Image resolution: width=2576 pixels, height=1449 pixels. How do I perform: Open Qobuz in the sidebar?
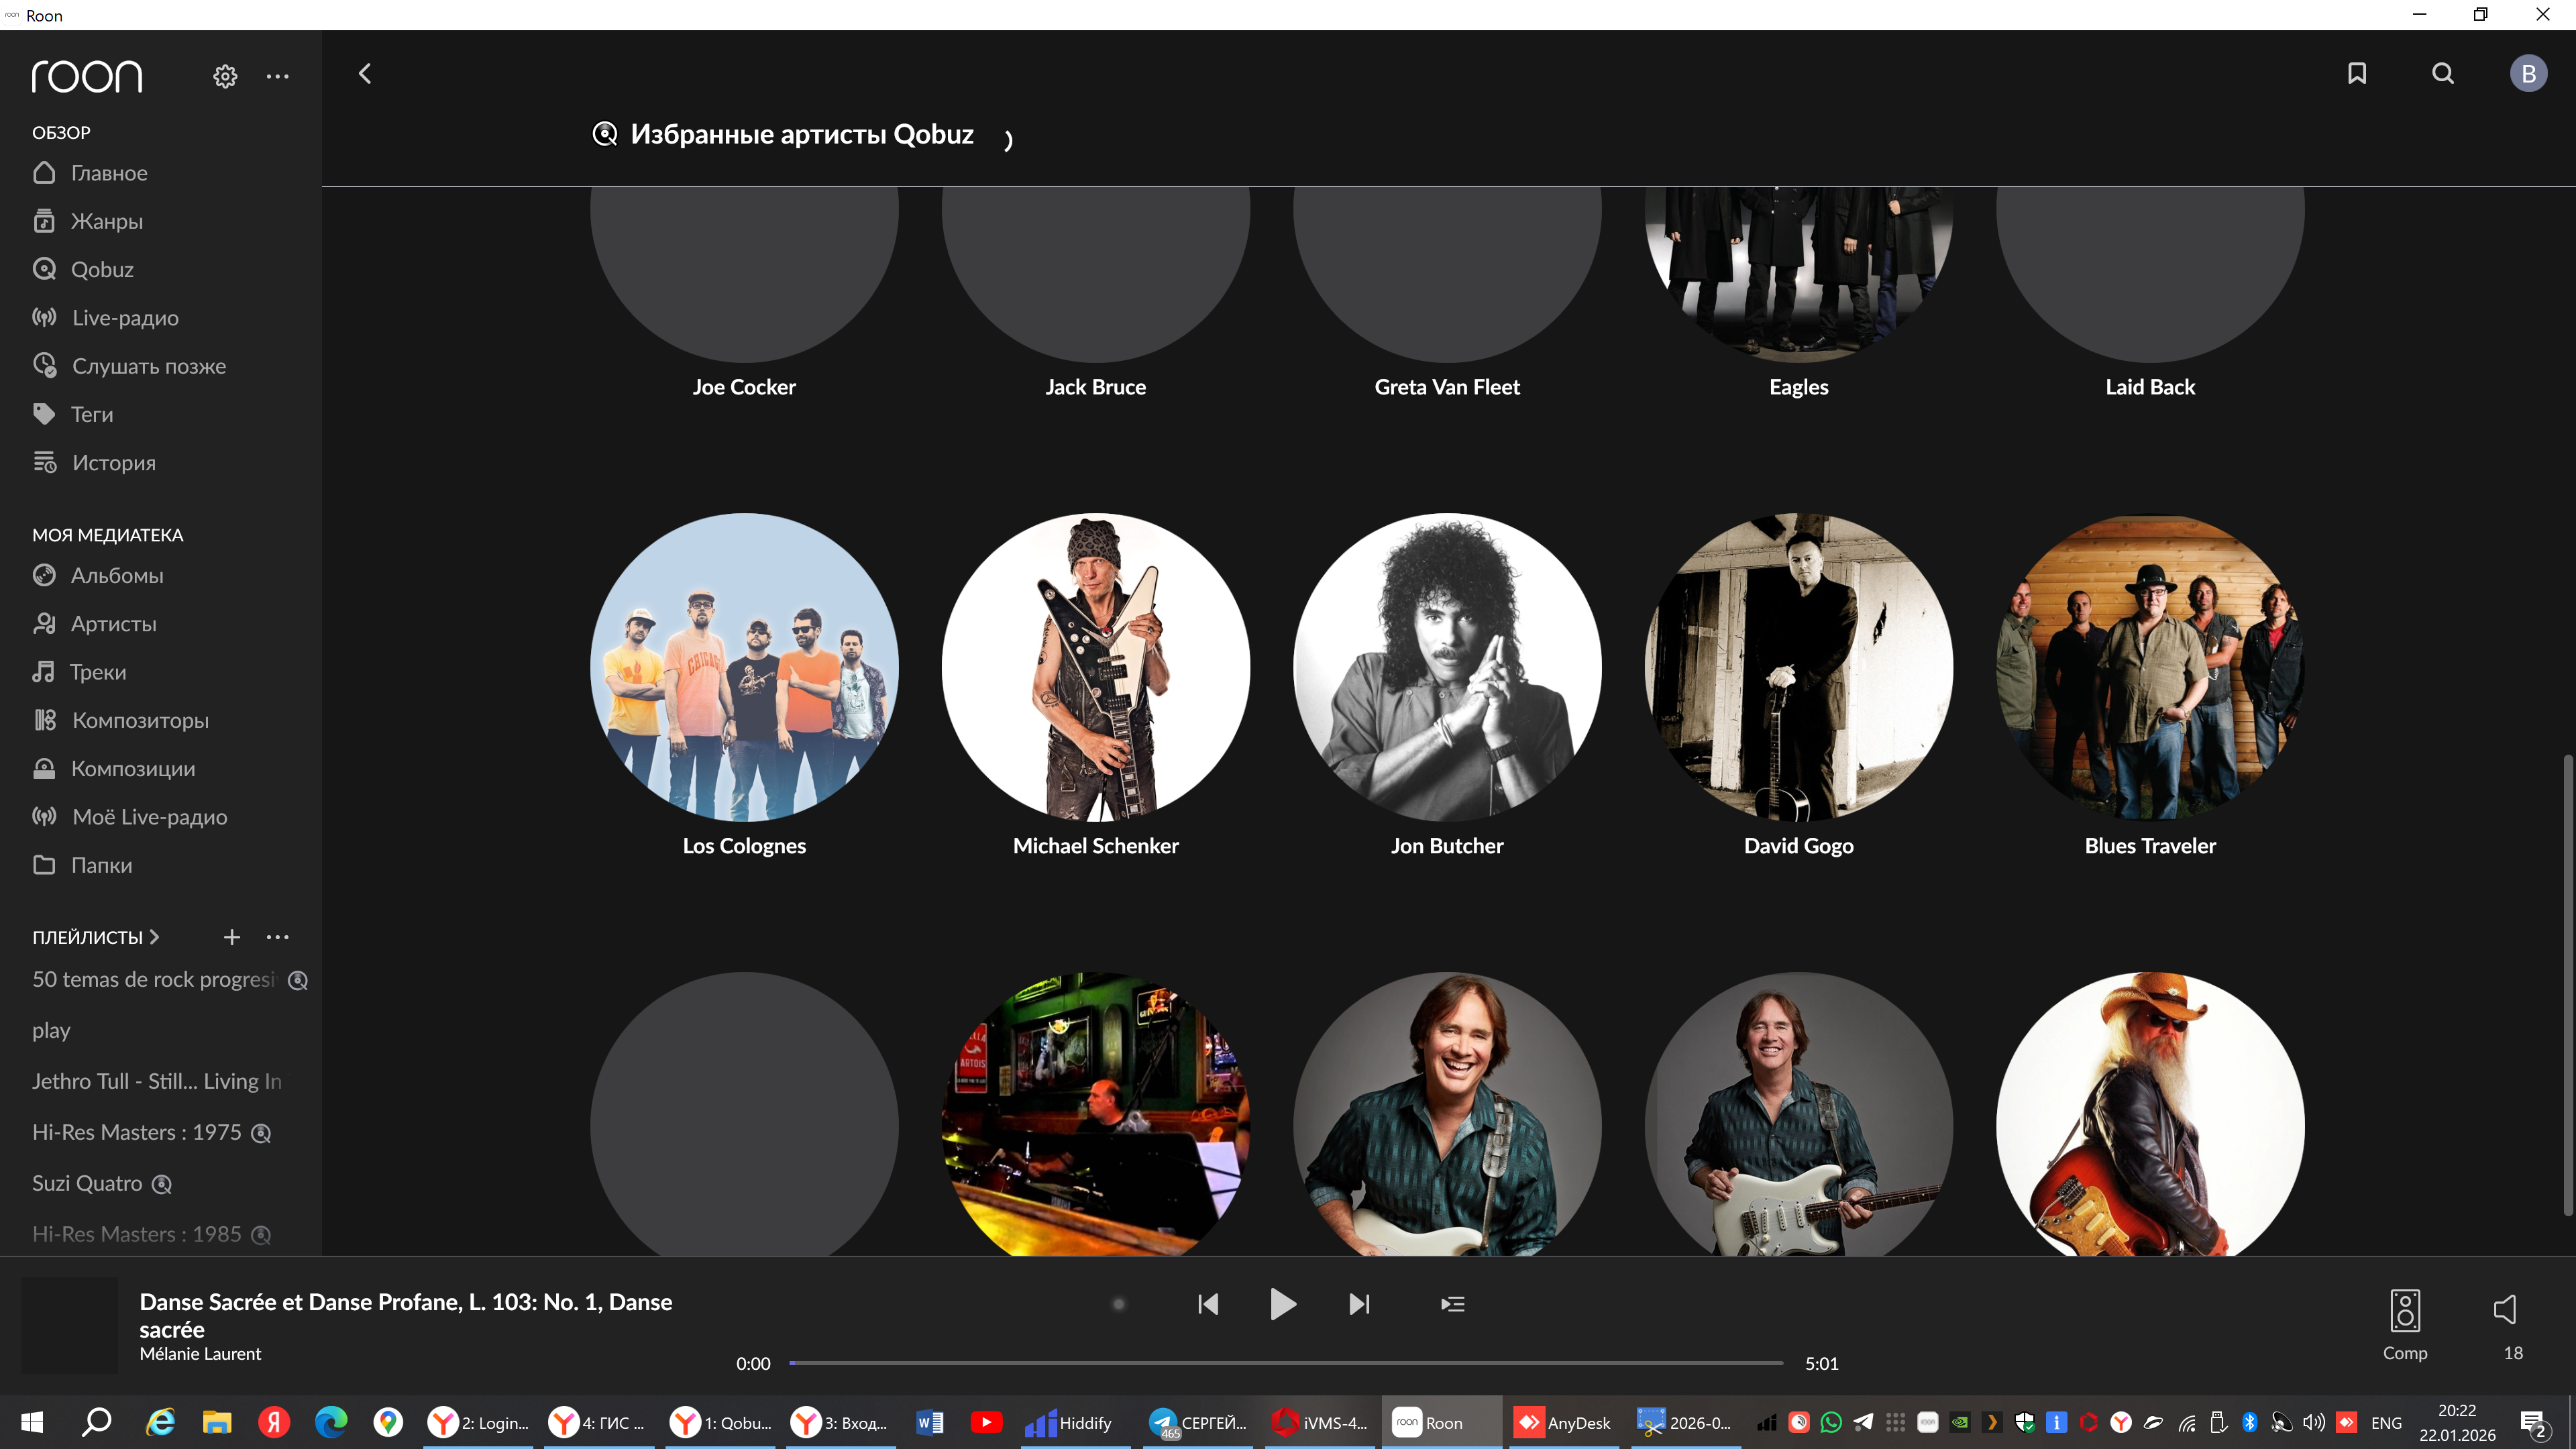(x=102, y=269)
